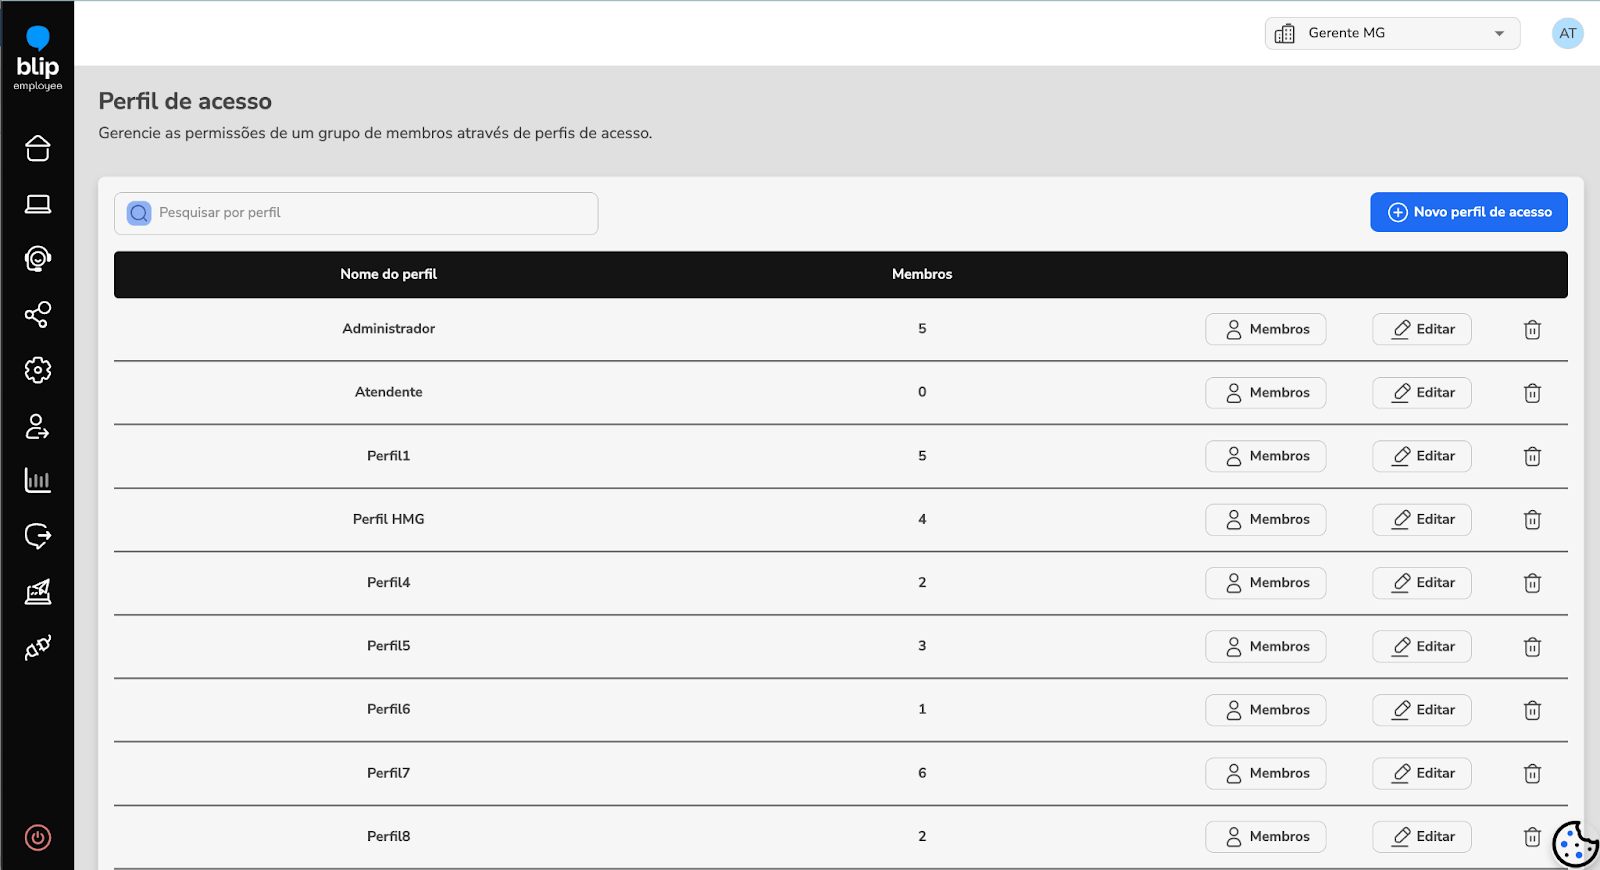Open the chart analytics icon in sidebar
1600x870 pixels.
(x=37, y=592)
